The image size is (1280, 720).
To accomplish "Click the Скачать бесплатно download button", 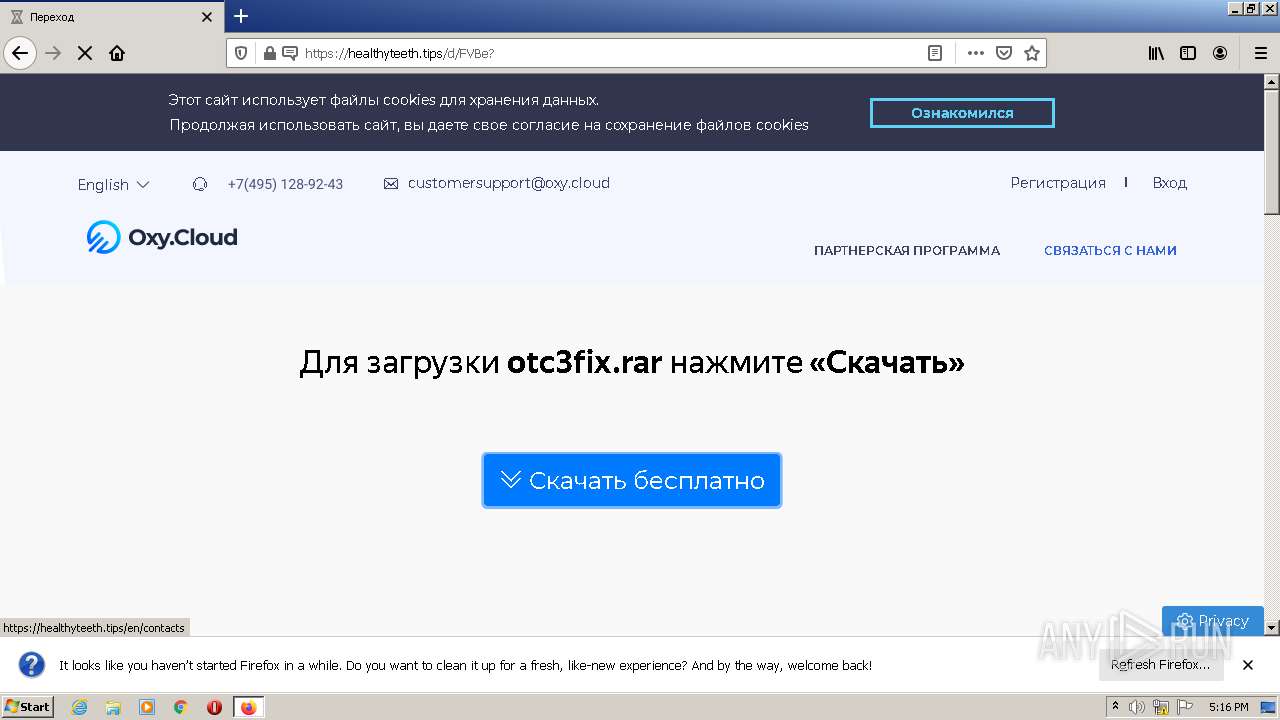I will (632, 480).
